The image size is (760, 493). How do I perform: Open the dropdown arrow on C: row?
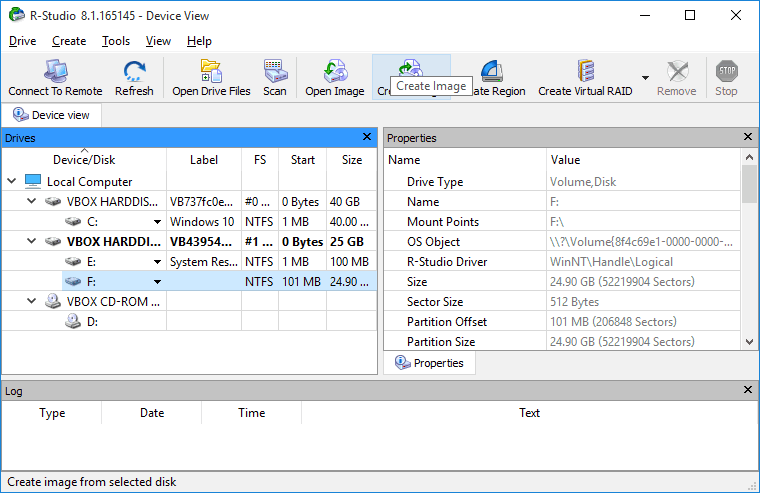click(157, 222)
